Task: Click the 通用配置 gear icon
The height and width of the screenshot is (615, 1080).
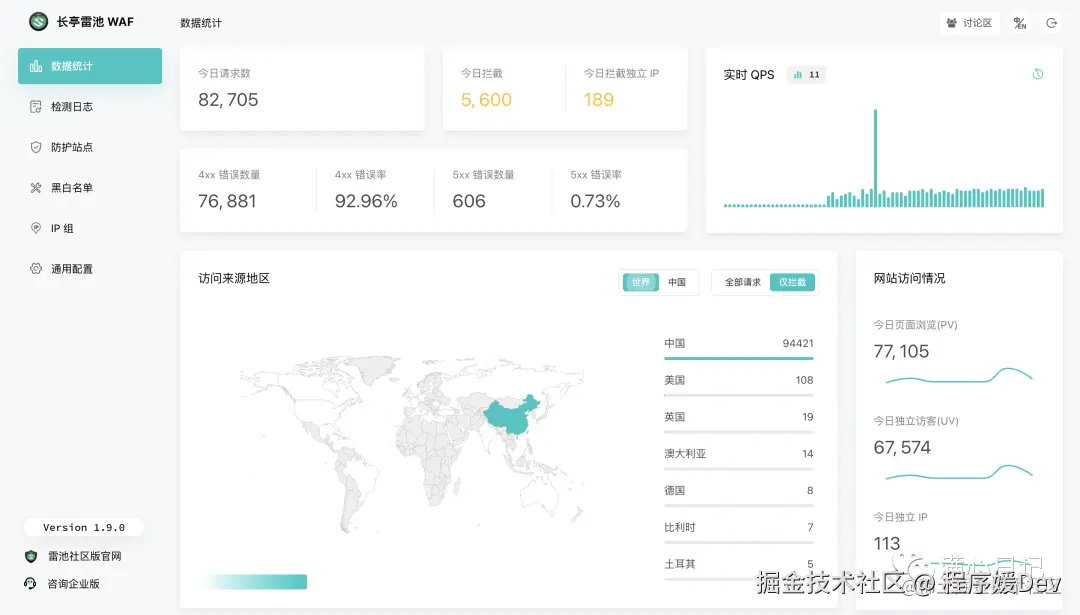Action: (x=36, y=269)
